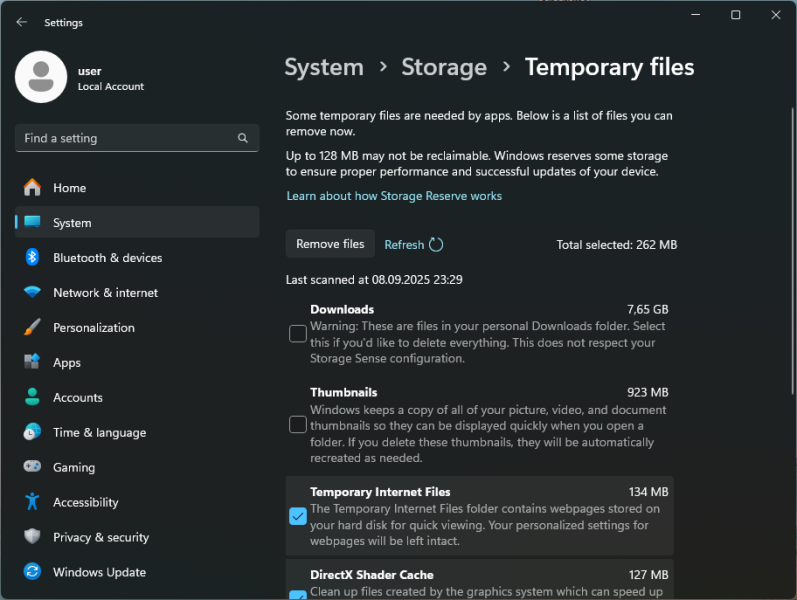Open Gaming settings
This screenshot has width=797, height=600.
click(x=137, y=467)
